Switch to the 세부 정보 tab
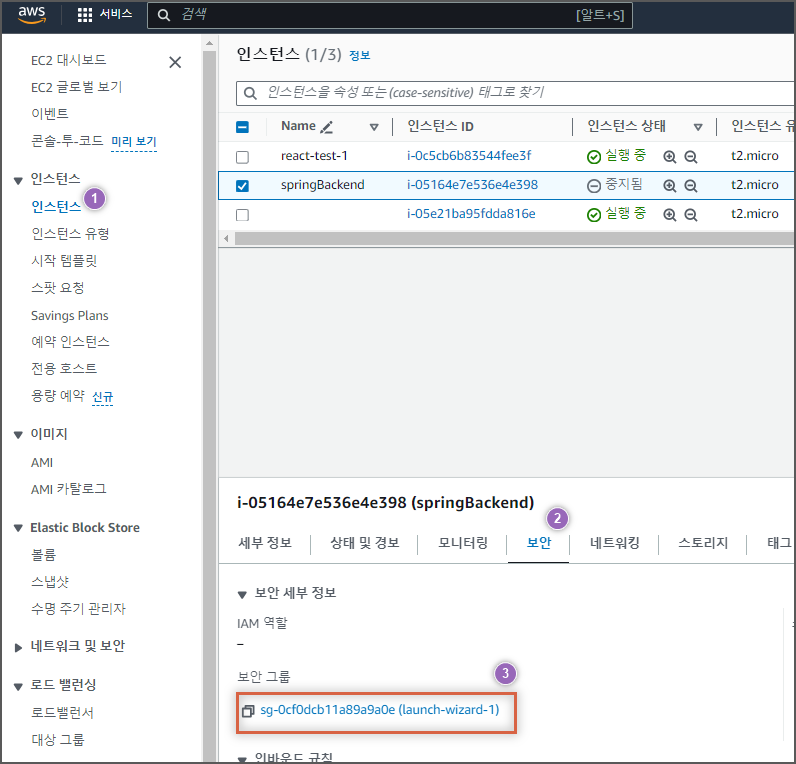Image resolution: width=796 pixels, height=764 pixels. pos(265,543)
